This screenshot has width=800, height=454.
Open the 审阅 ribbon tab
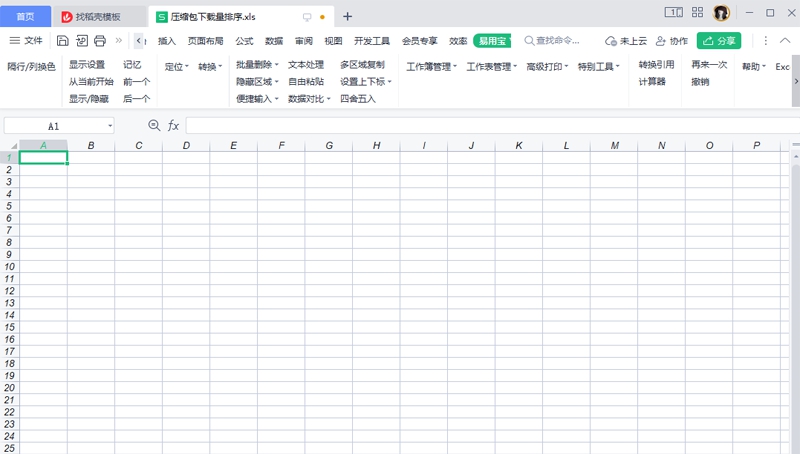pos(304,41)
